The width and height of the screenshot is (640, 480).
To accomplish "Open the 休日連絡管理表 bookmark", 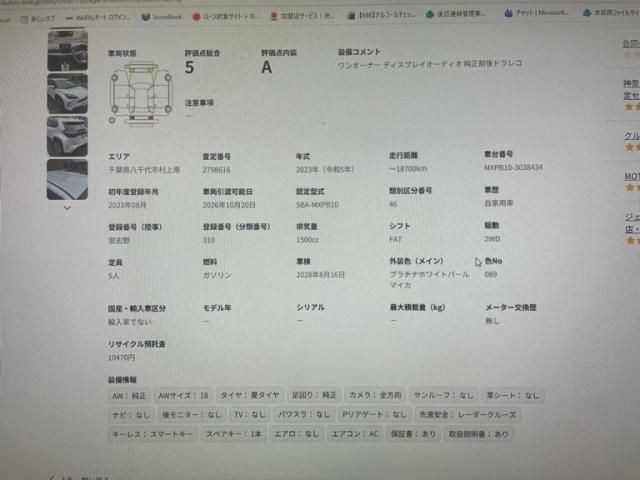I will pos(456,14).
